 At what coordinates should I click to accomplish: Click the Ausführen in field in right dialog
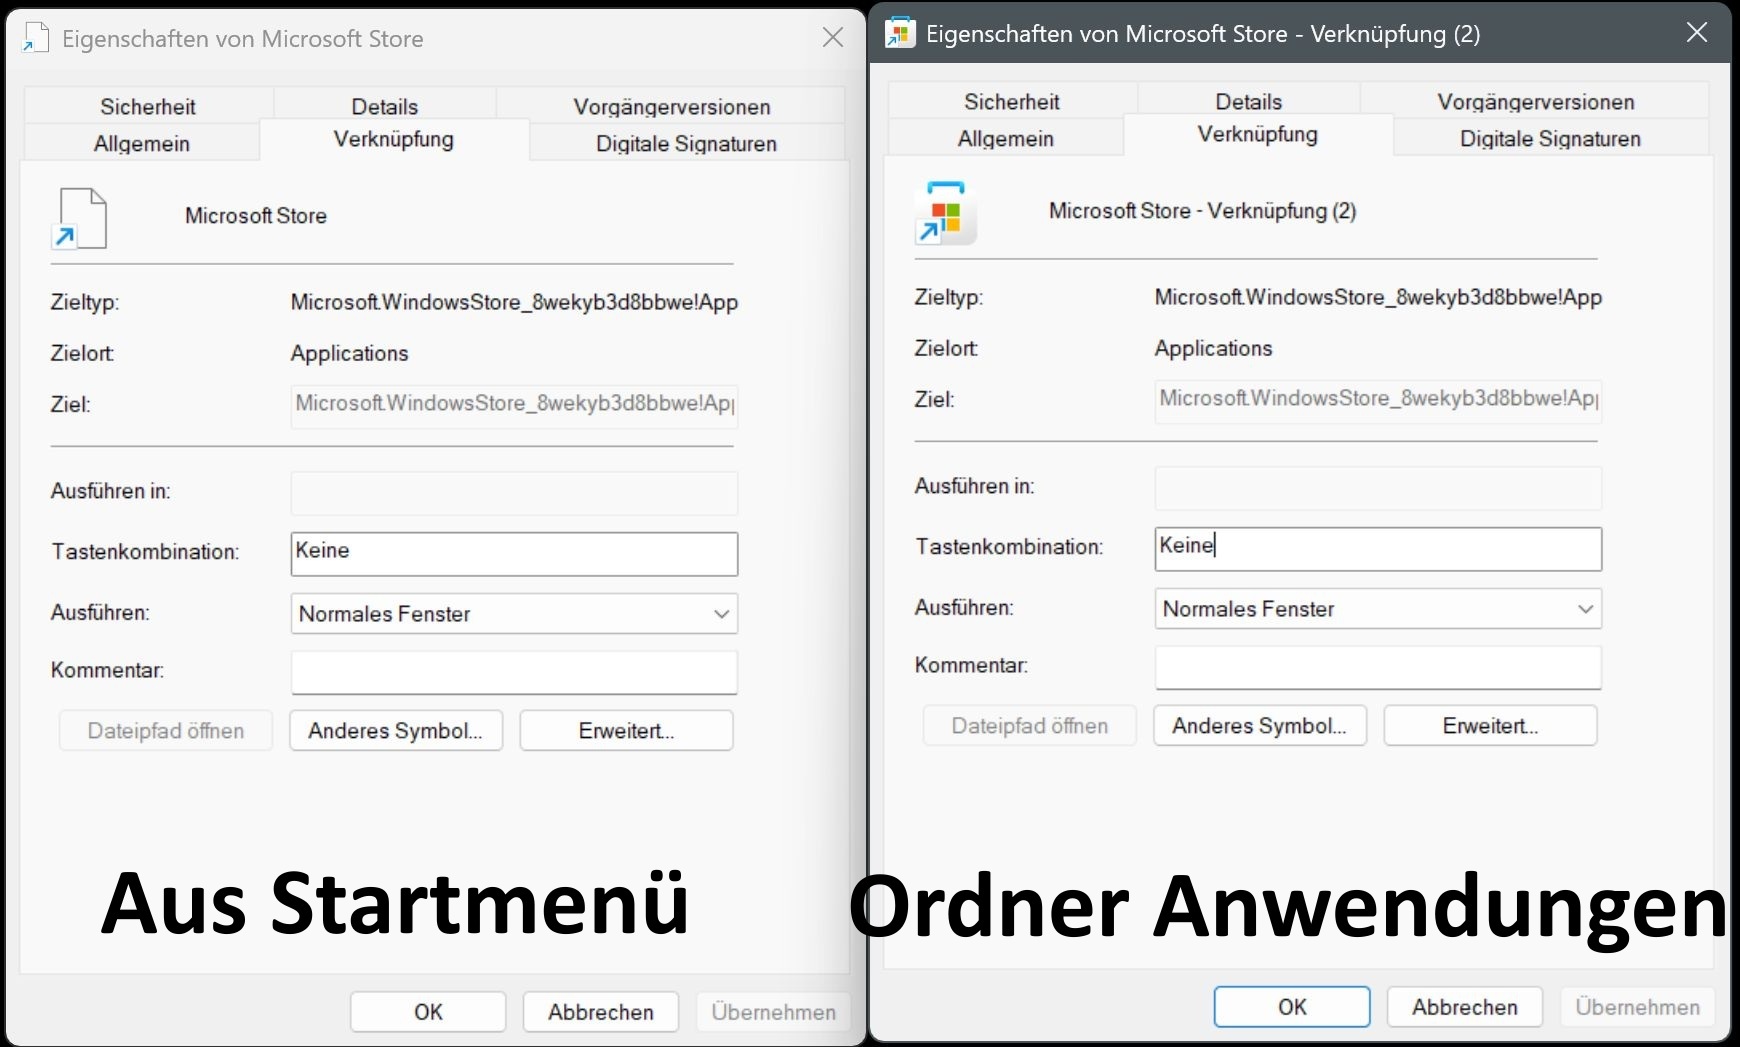click(1377, 488)
